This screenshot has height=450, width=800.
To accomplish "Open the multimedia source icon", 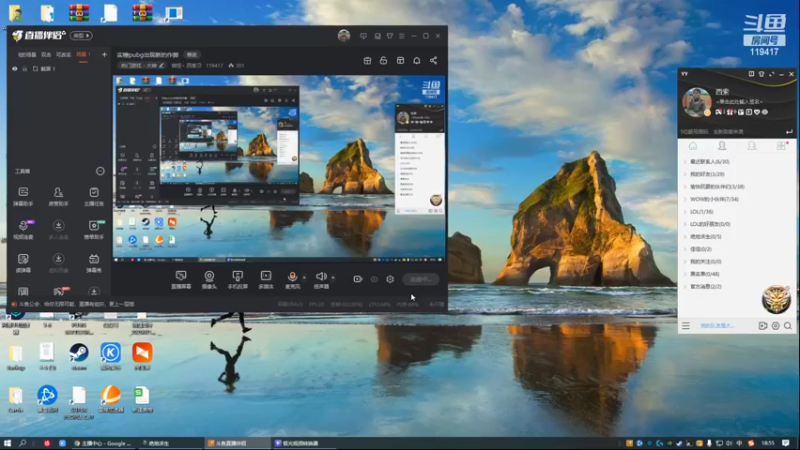I will (x=266, y=279).
